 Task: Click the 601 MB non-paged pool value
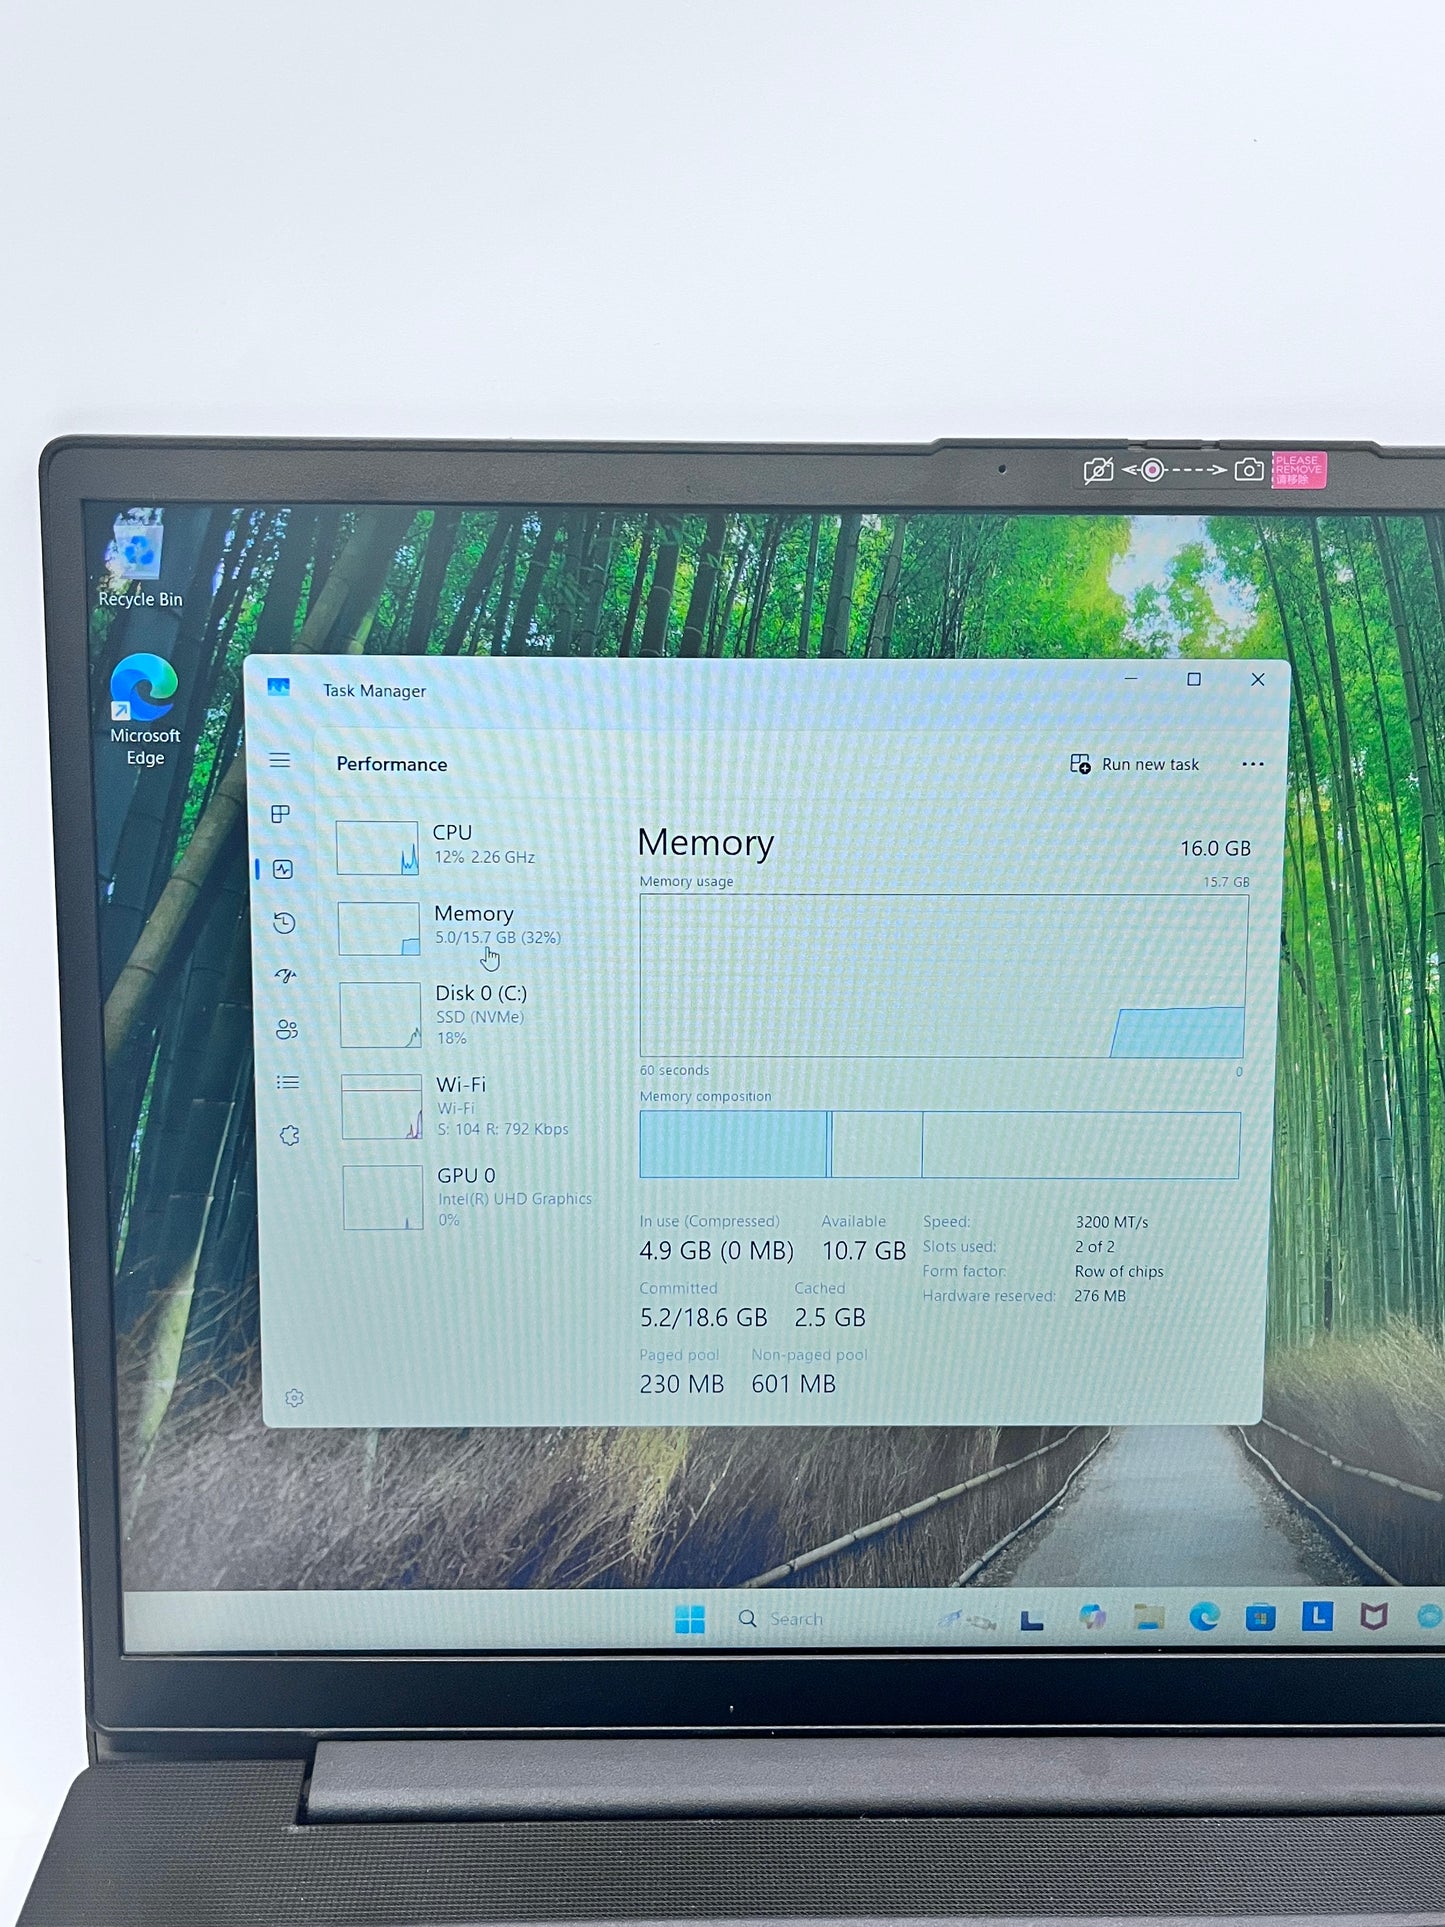pos(793,1384)
